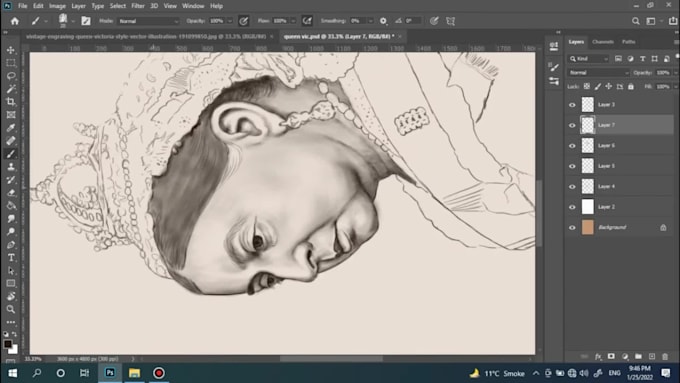This screenshot has width=680, height=383.
Task: Open the Brush Preset picker arrow
Action: [73, 21]
